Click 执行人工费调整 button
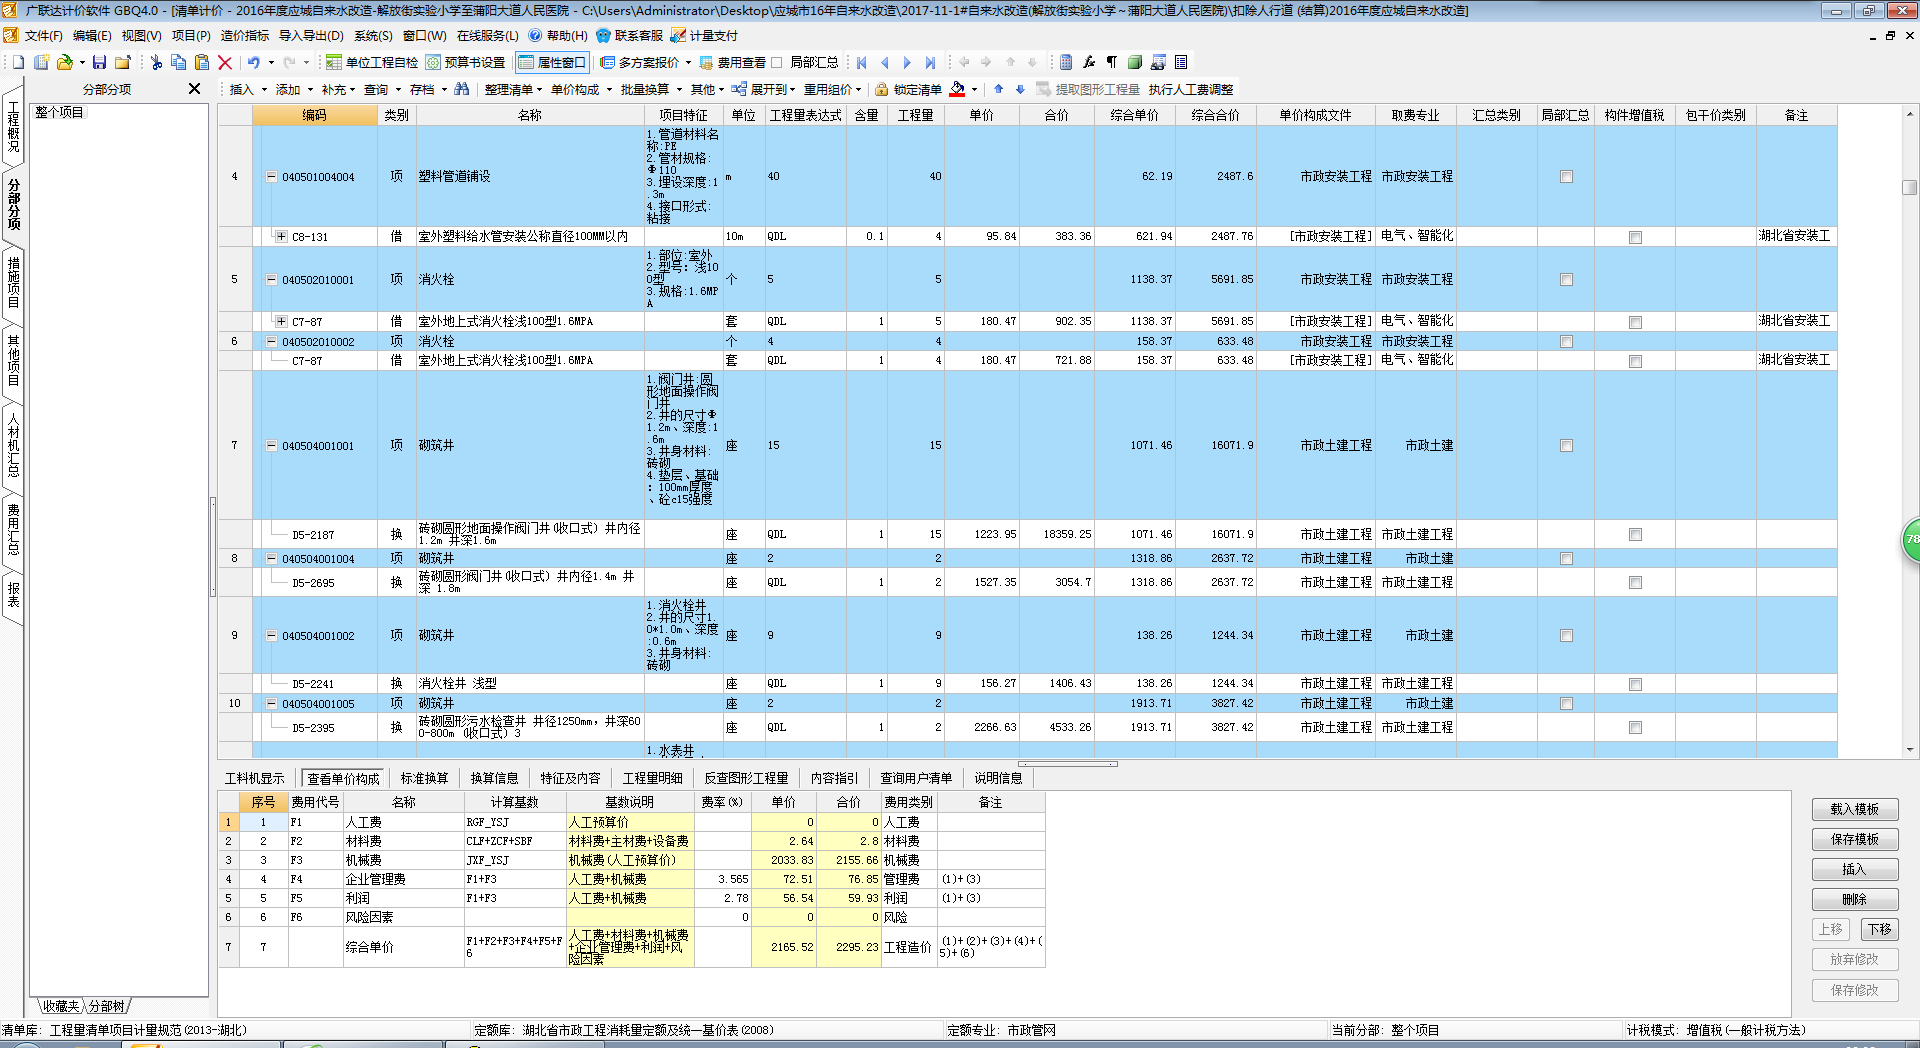 pos(1190,89)
